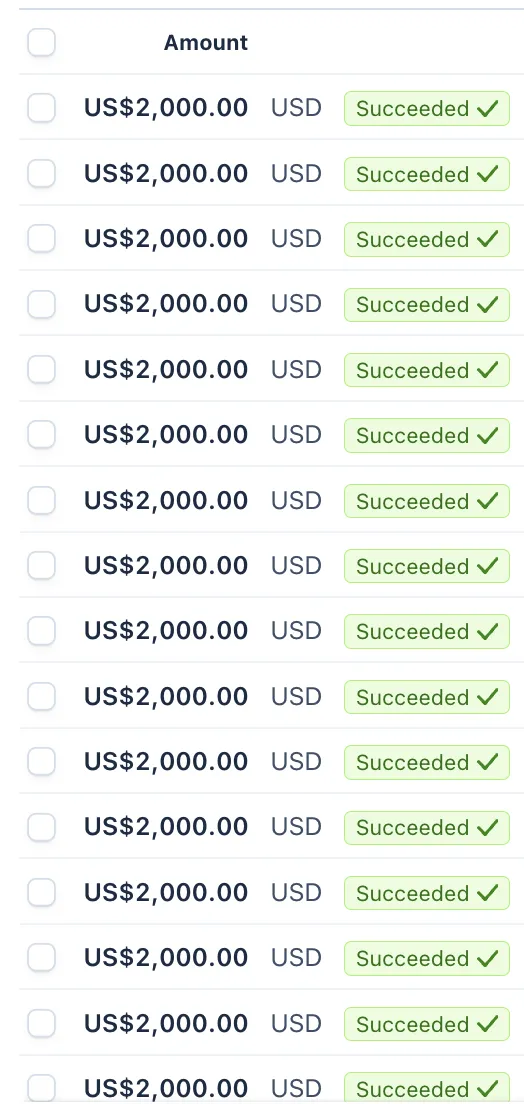
Task: Select the first payment row's checkbox
Action: click(42, 108)
